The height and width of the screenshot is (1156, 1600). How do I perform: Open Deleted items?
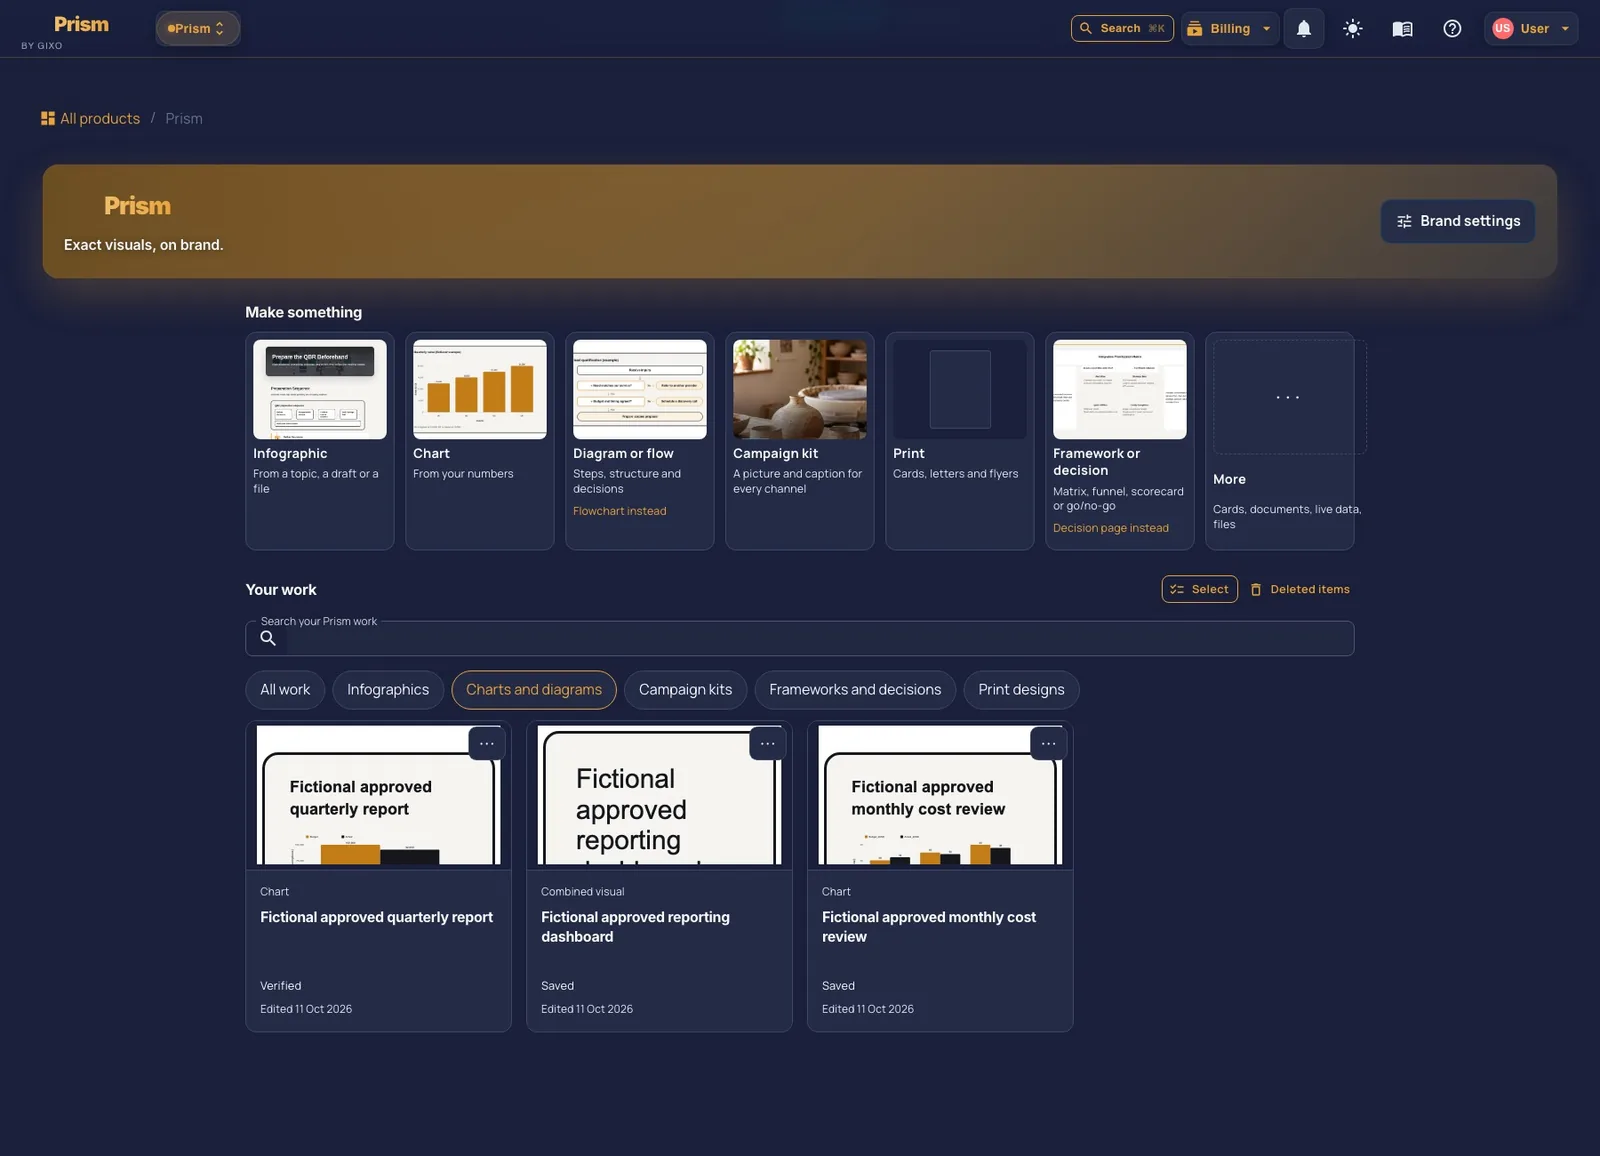point(1300,590)
